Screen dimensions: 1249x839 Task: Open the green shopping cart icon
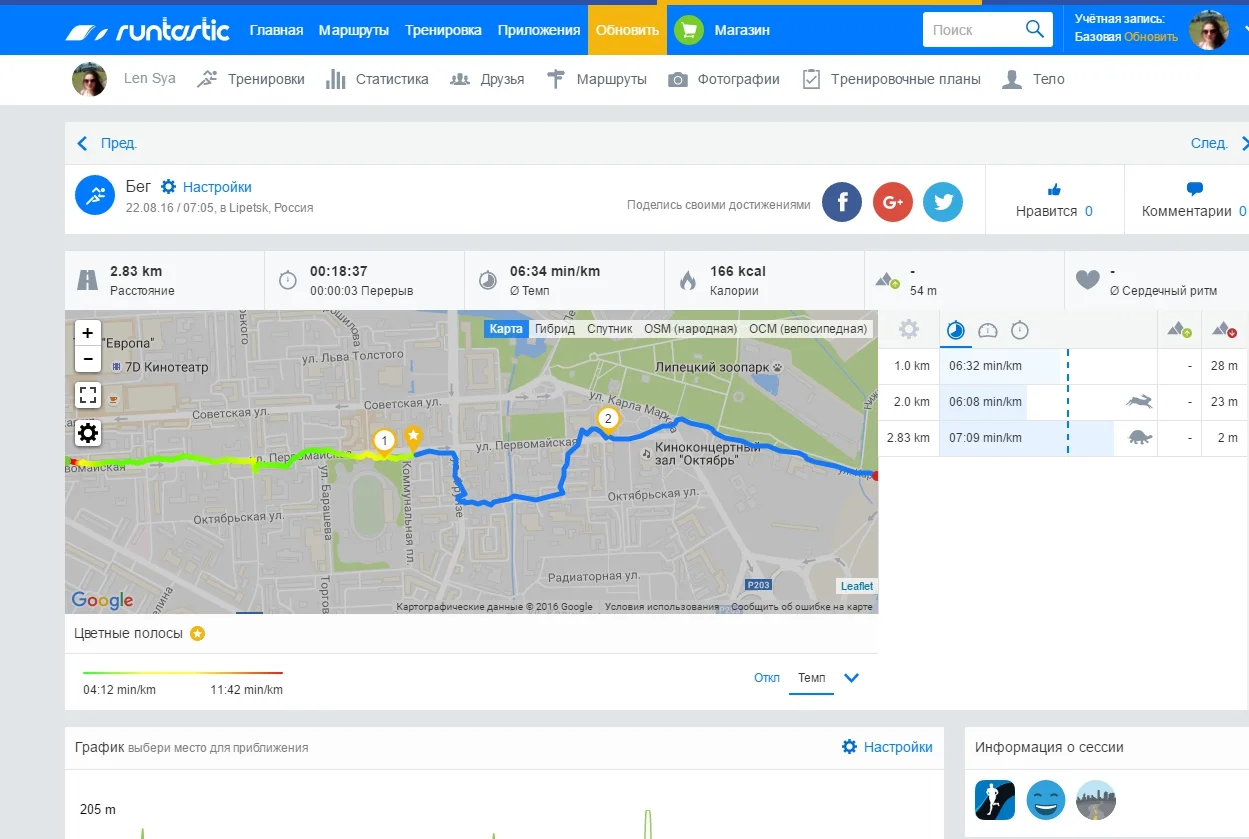click(688, 30)
